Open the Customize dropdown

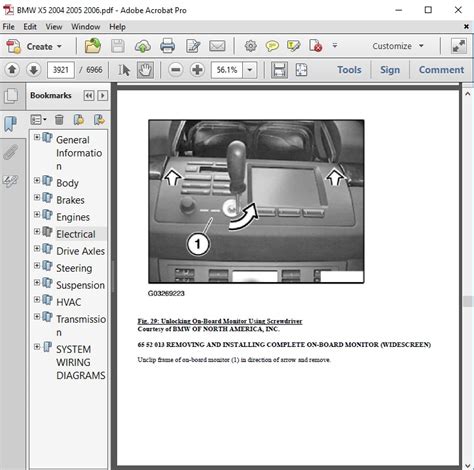(x=398, y=46)
